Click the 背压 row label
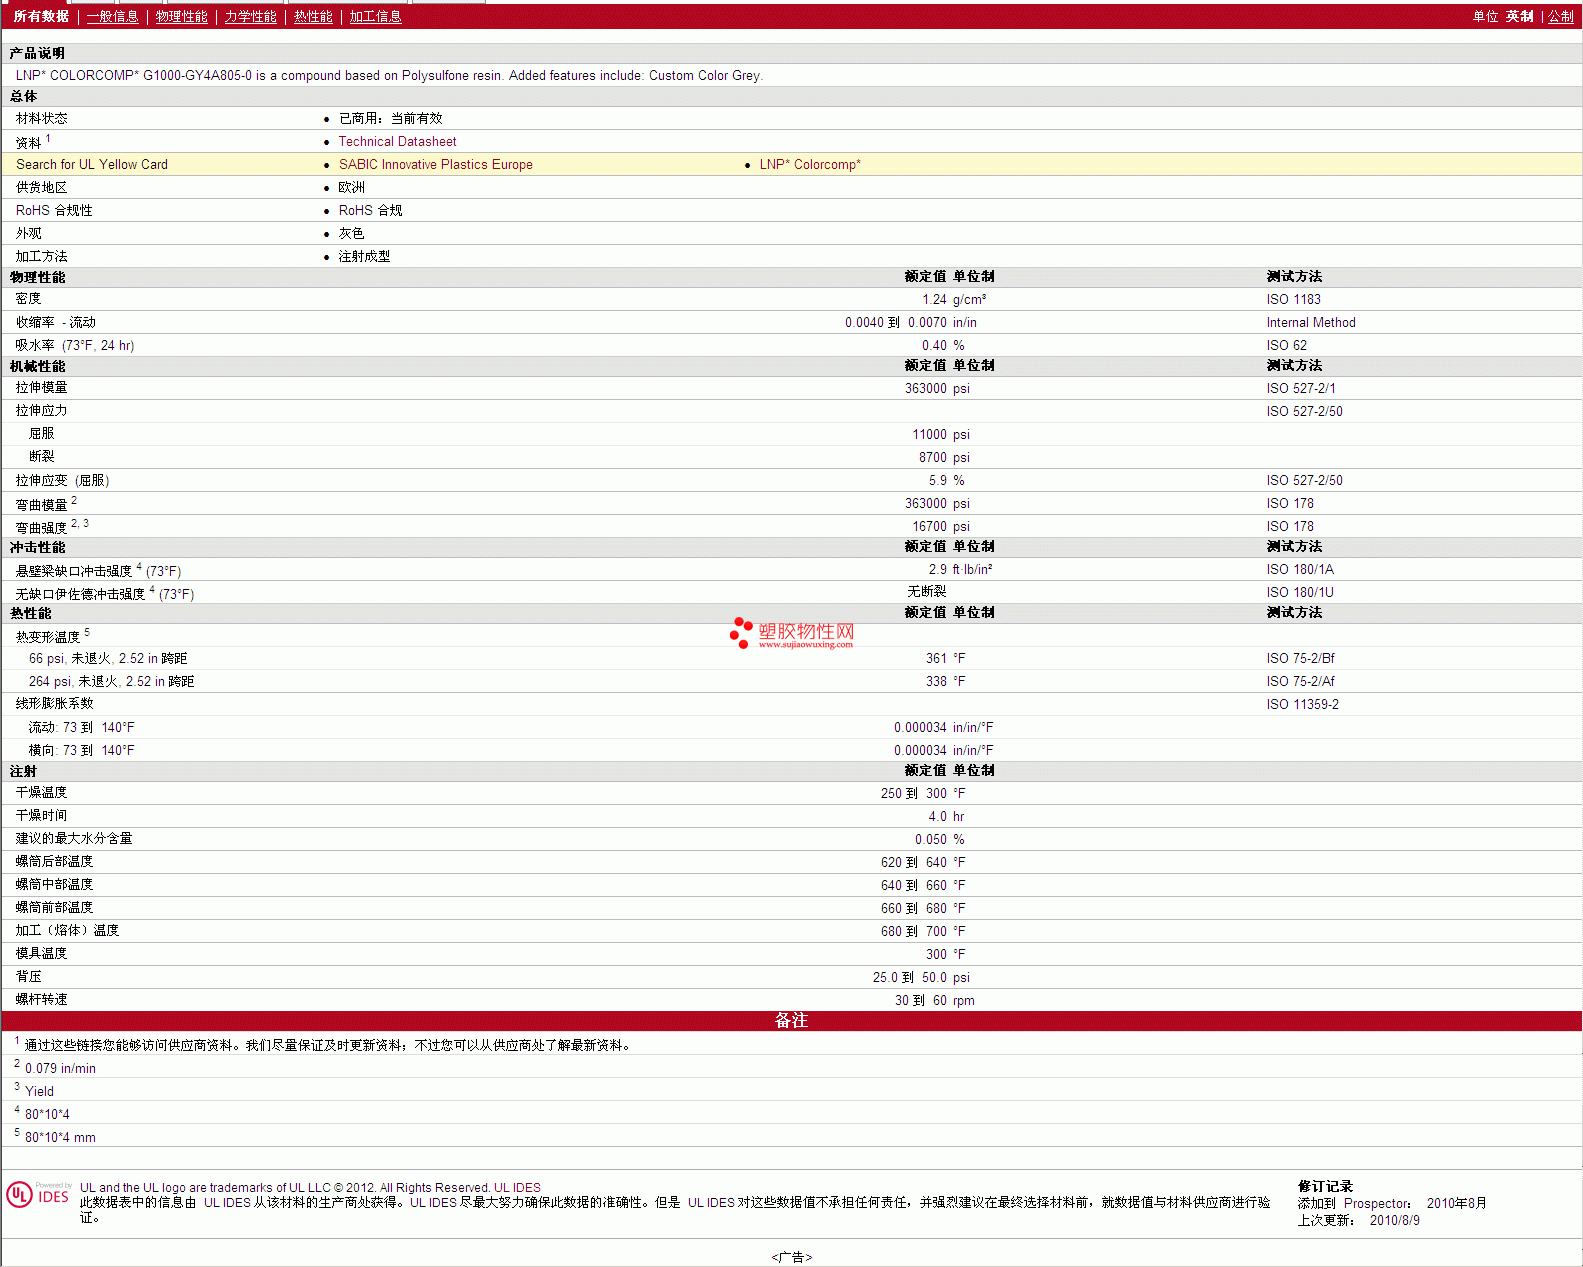The image size is (1583, 1267). pos(28,977)
